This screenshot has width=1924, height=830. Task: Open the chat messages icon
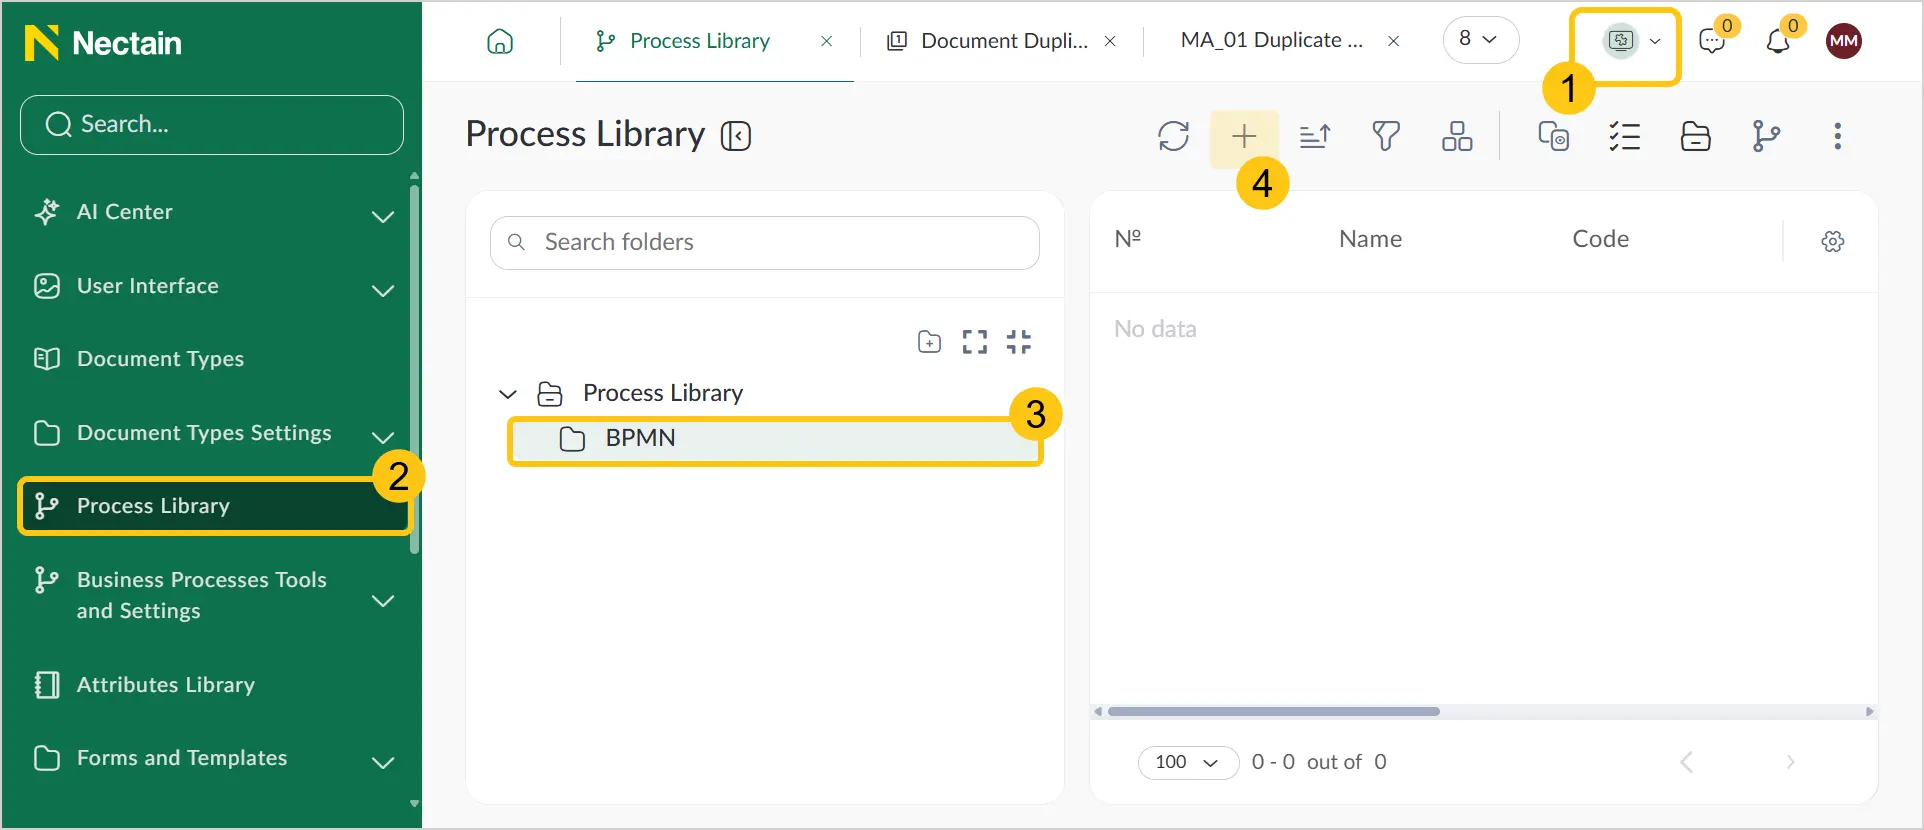[1713, 41]
